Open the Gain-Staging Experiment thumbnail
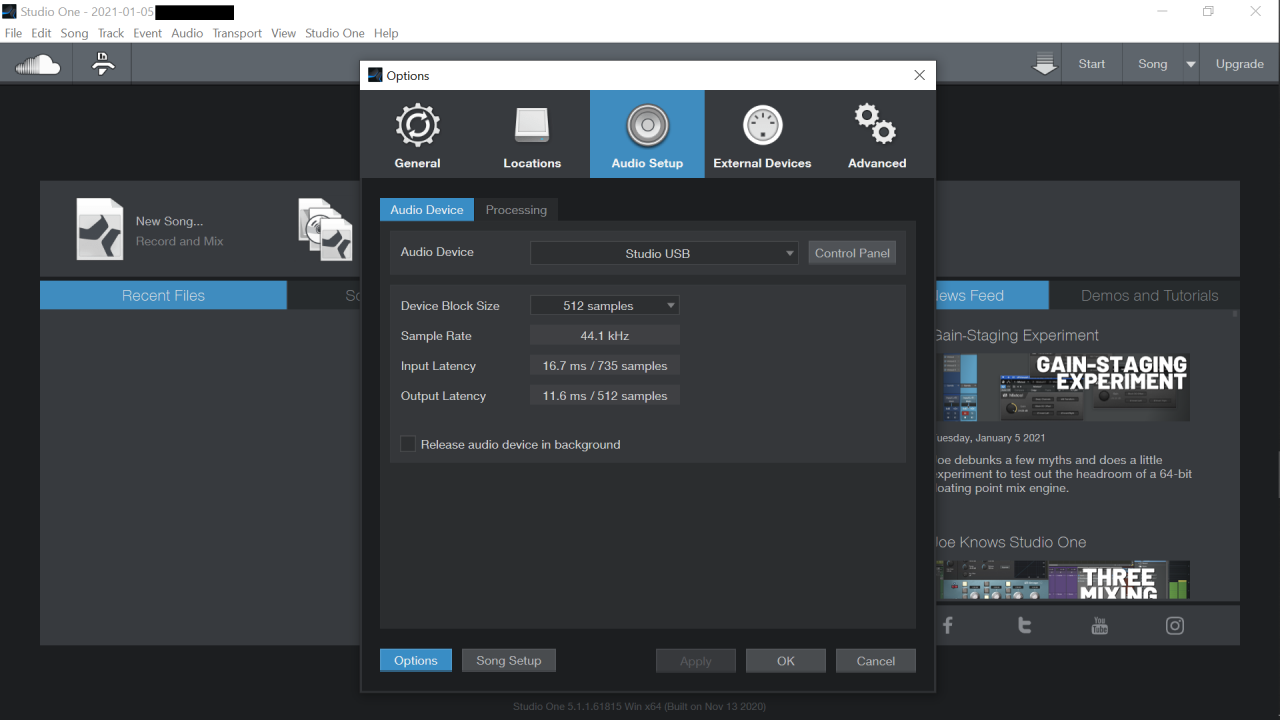 (x=1063, y=388)
